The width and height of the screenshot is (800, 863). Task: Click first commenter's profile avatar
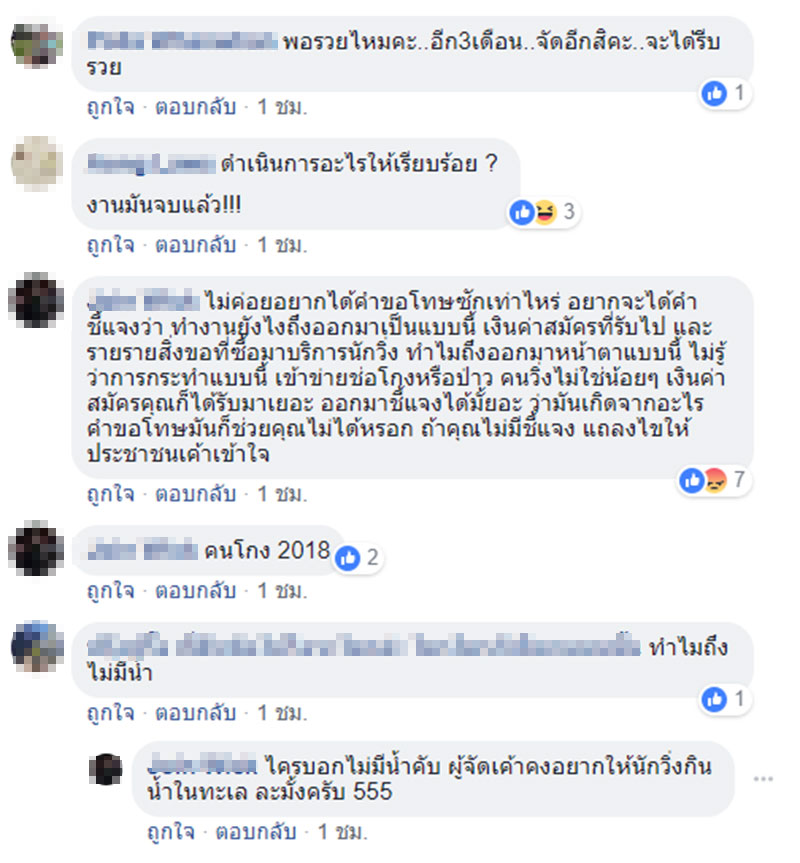click(37, 43)
